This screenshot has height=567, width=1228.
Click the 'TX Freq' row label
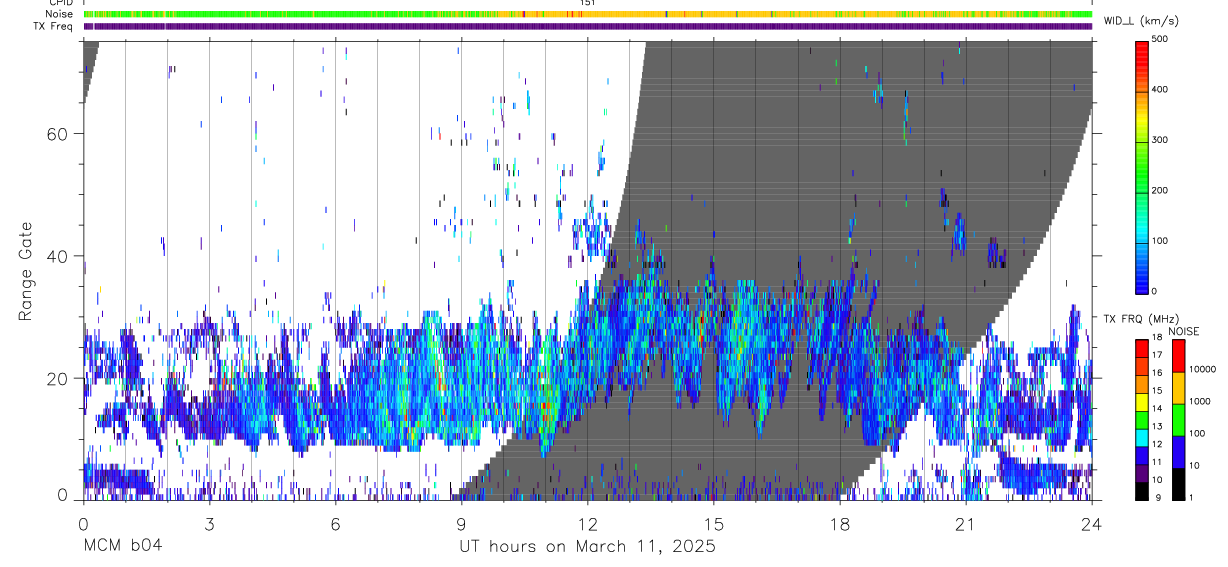(x=54, y=26)
